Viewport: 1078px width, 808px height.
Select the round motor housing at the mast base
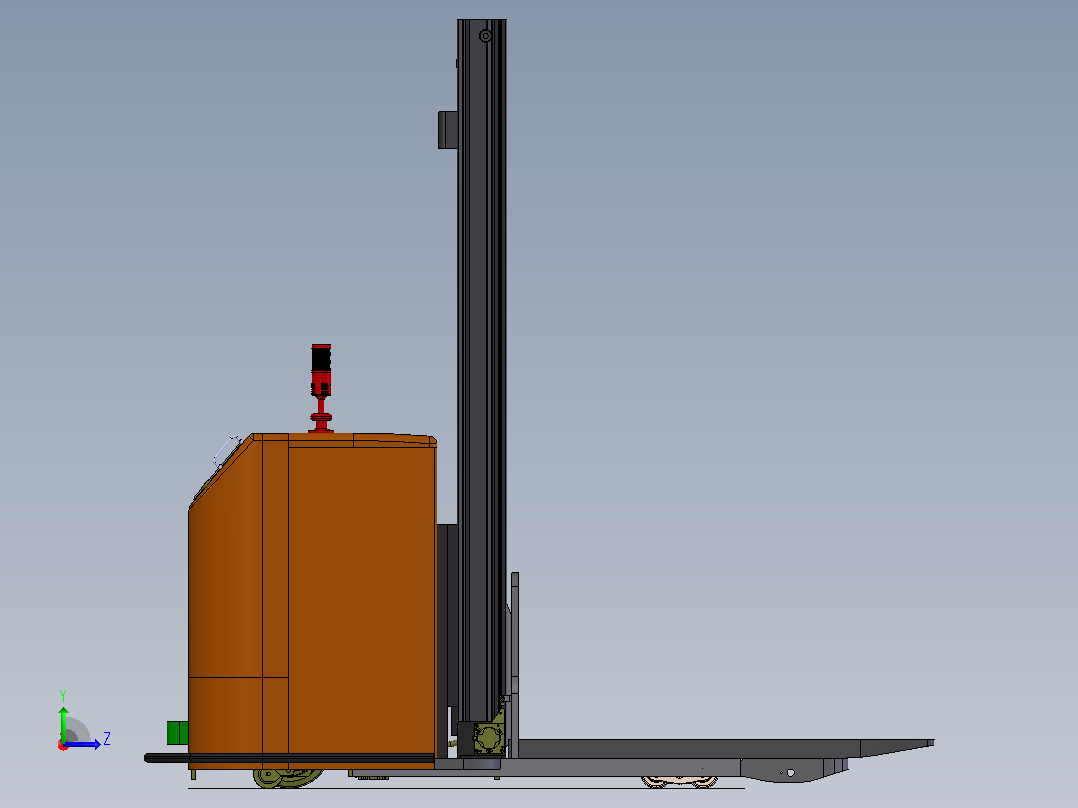(487, 738)
